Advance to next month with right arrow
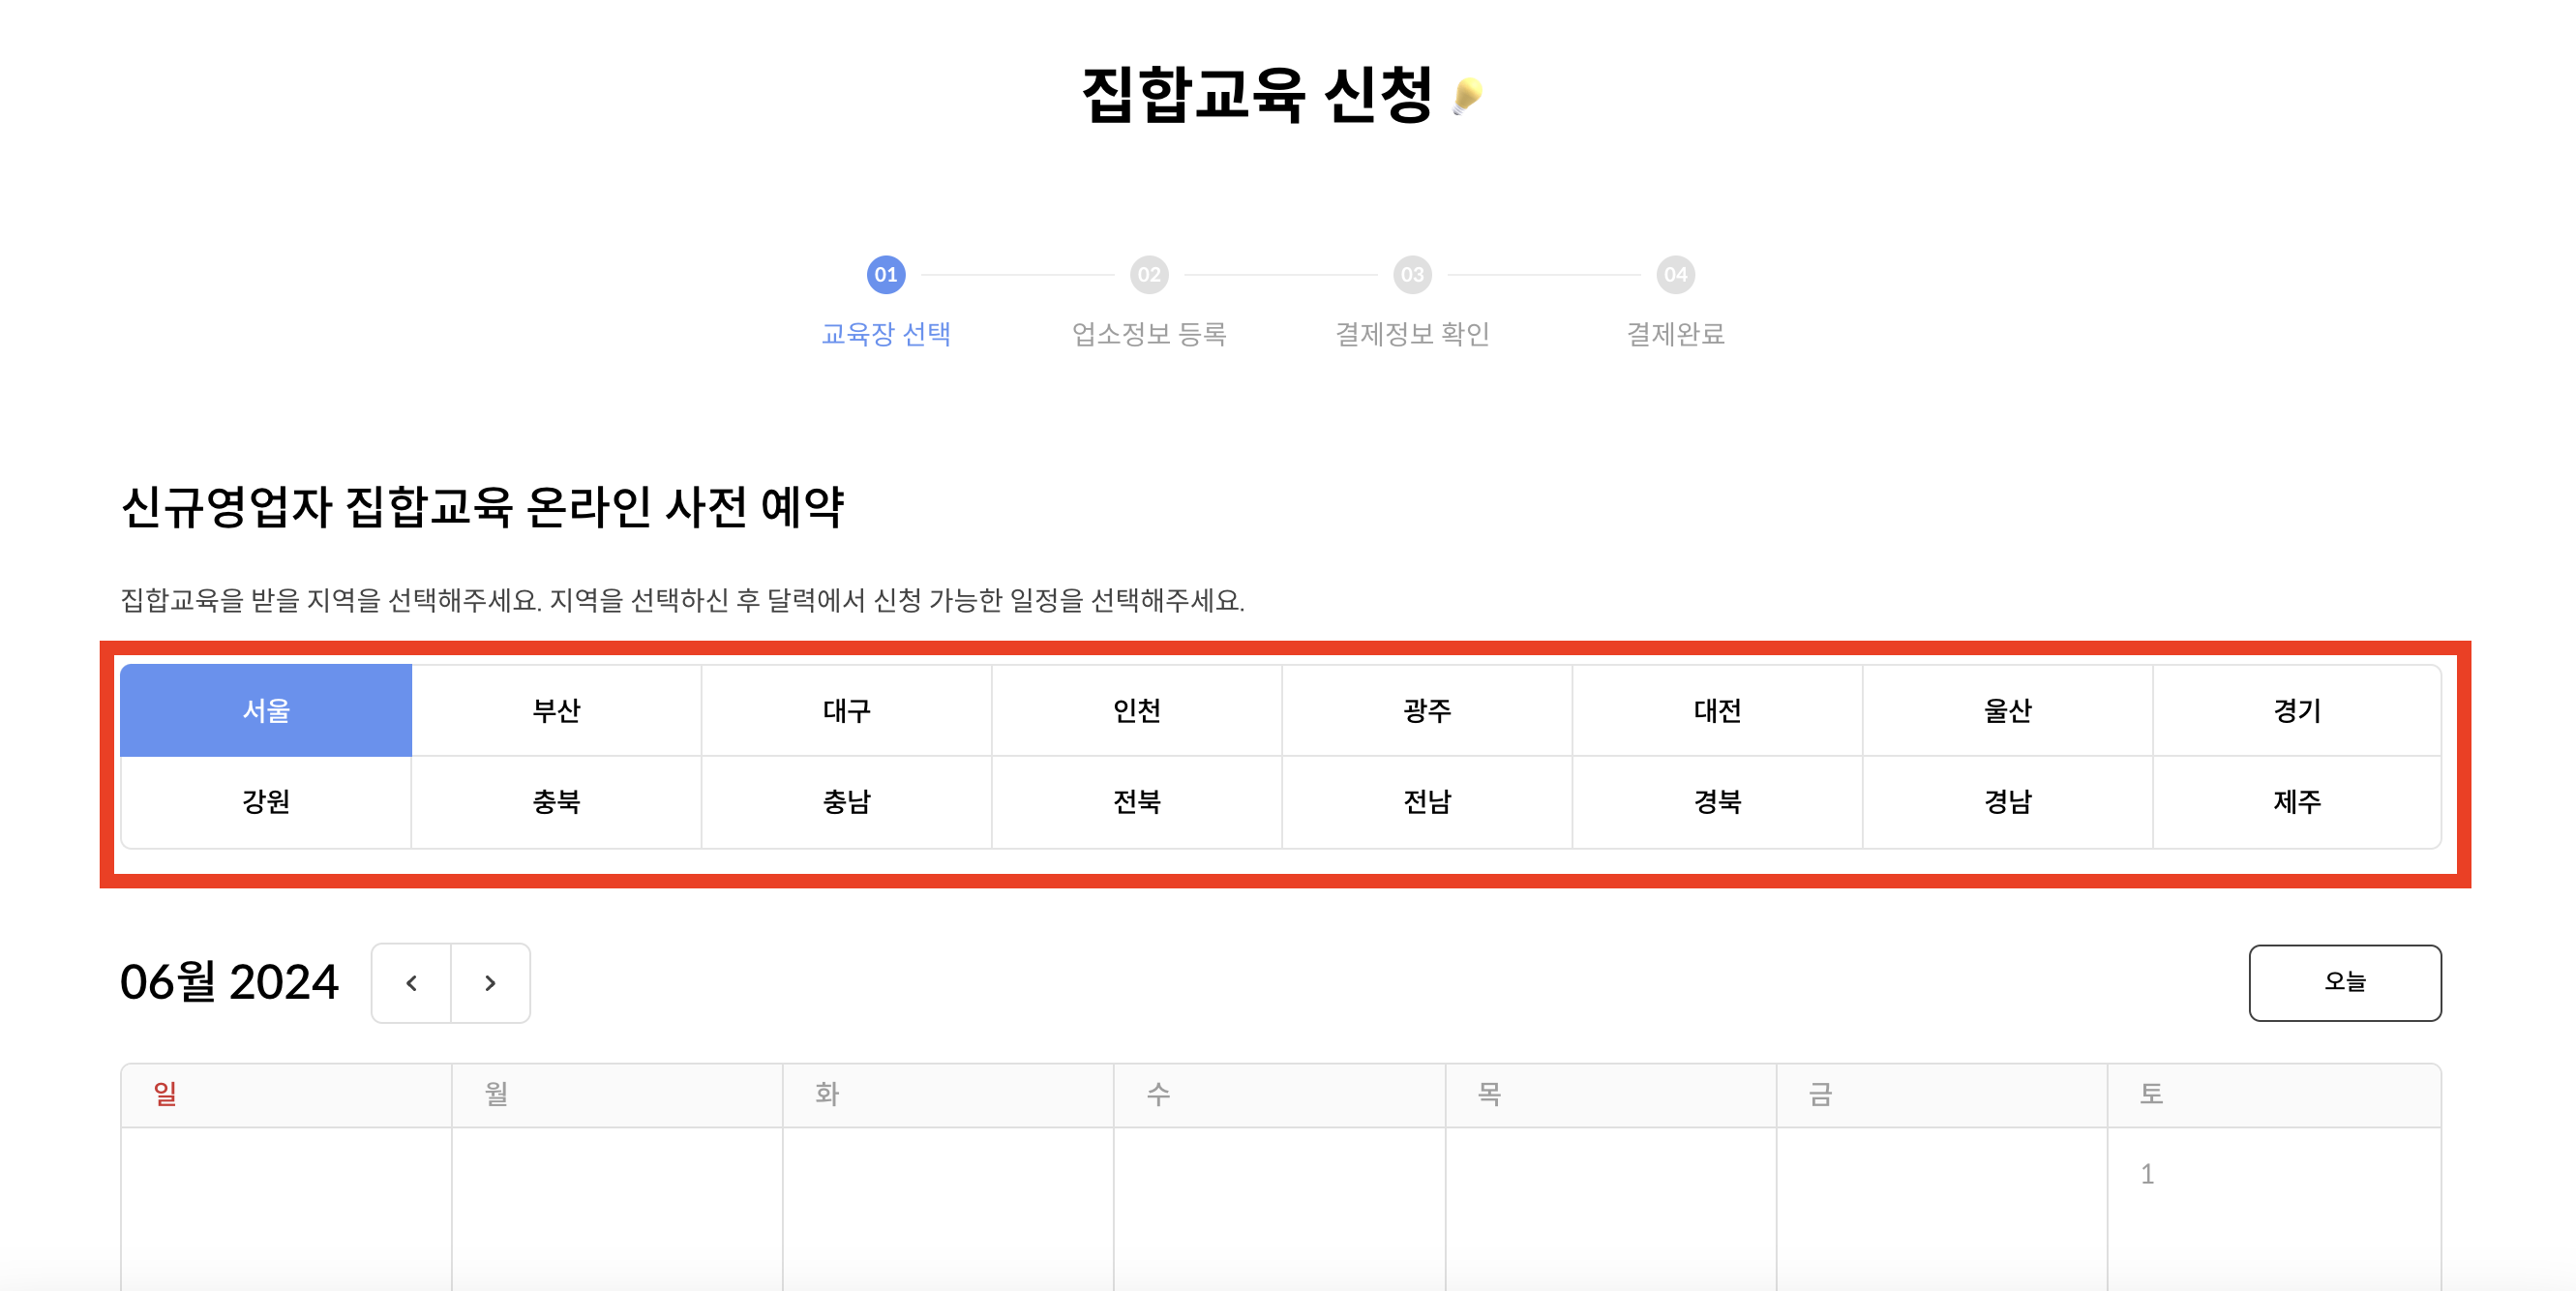This screenshot has width=2576, height=1291. (x=490, y=983)
